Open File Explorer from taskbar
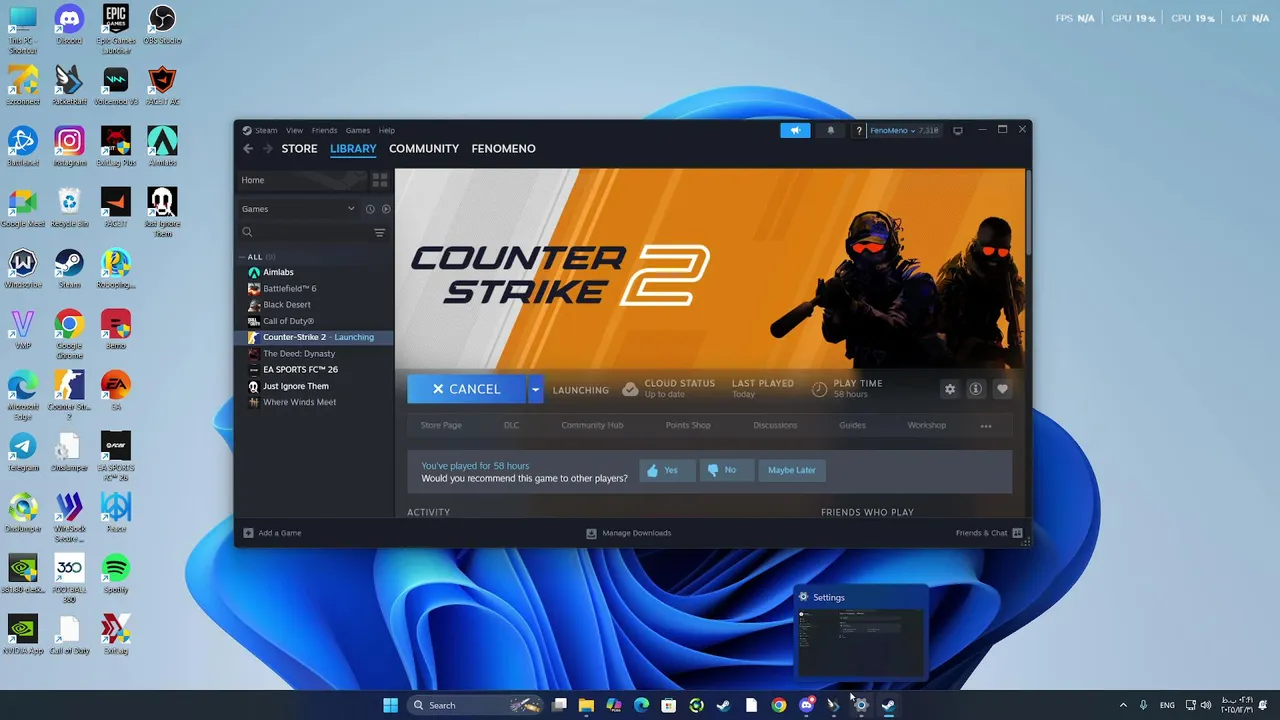This screenshot has height=720, width=1280. tap(586, 705)
